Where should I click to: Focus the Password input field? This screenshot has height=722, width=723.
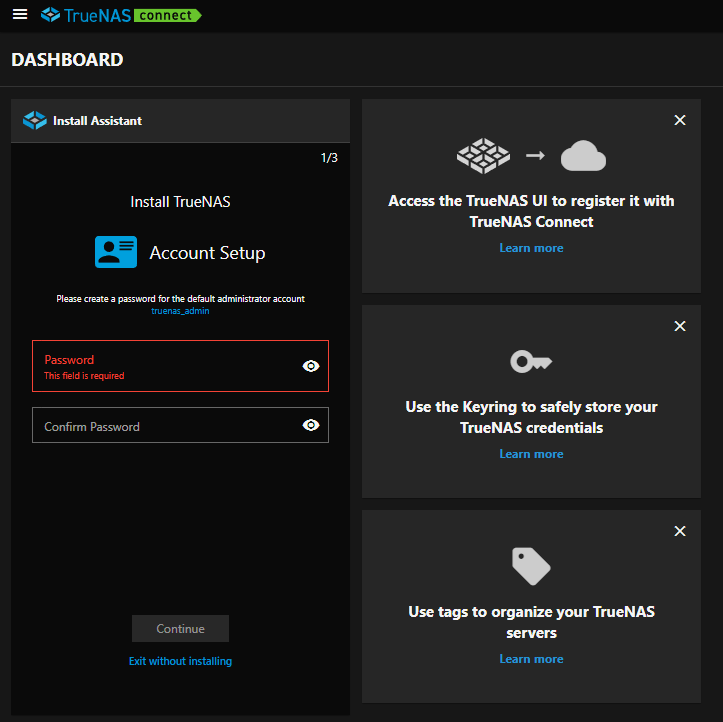[180, 366]
